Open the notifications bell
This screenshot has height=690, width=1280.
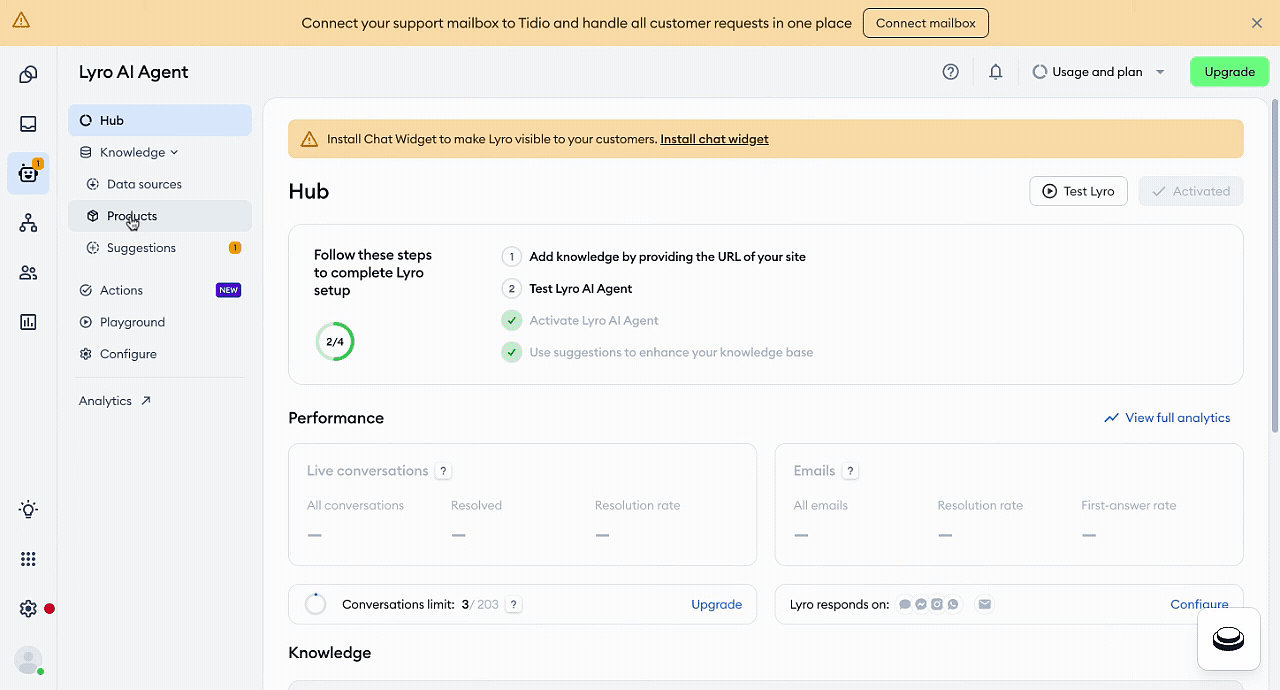[x=996, y=72]
